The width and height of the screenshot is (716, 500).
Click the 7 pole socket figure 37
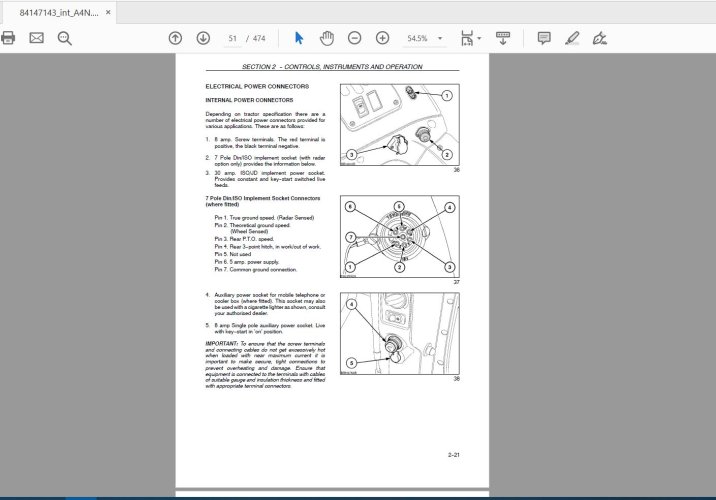coord(400,237)
